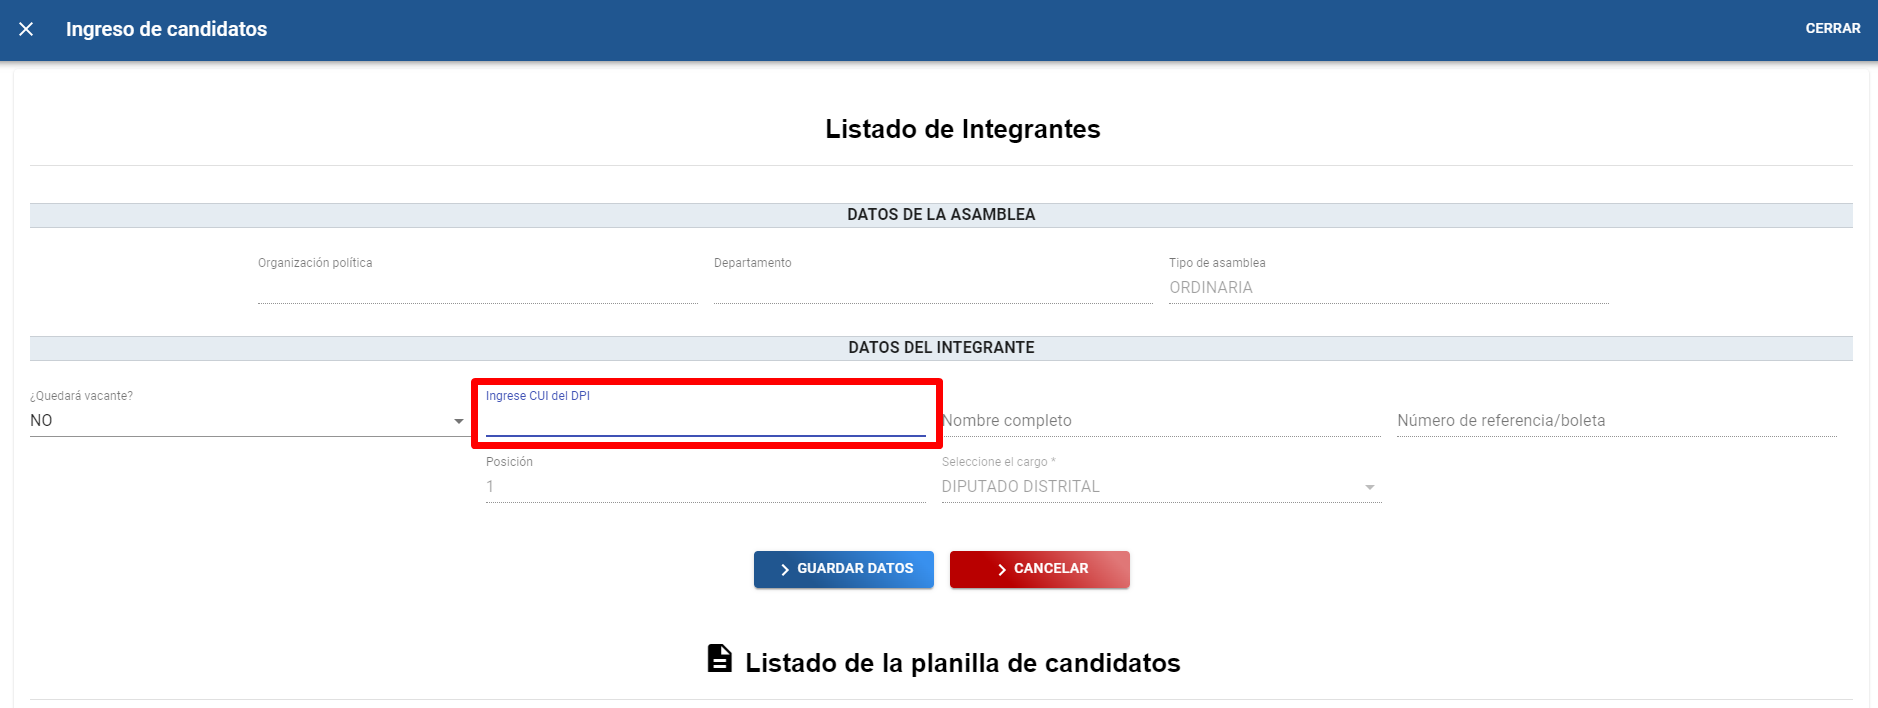Viewport: 1878px width, 708px height.
Task: Click the DATOS DEL INTEGRANTE section header
Action: [941, 348]
